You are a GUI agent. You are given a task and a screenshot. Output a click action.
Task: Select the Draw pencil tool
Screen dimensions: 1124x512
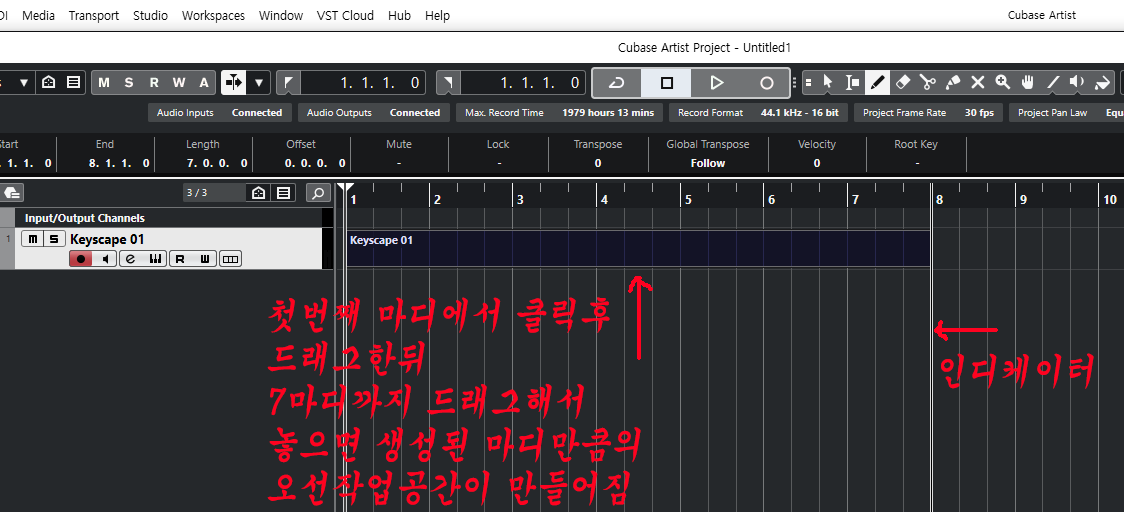877,82
